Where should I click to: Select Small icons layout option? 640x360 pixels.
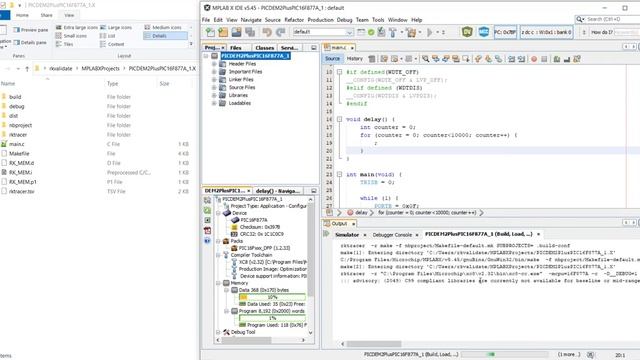[71, 36]
